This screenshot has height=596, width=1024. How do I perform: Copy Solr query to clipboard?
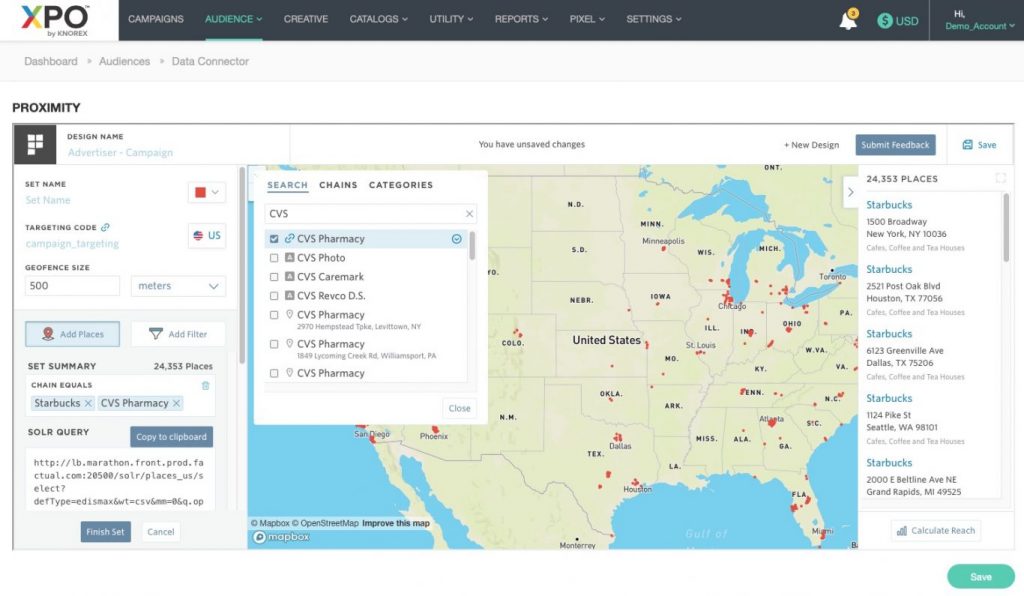[x=171, y=437]
